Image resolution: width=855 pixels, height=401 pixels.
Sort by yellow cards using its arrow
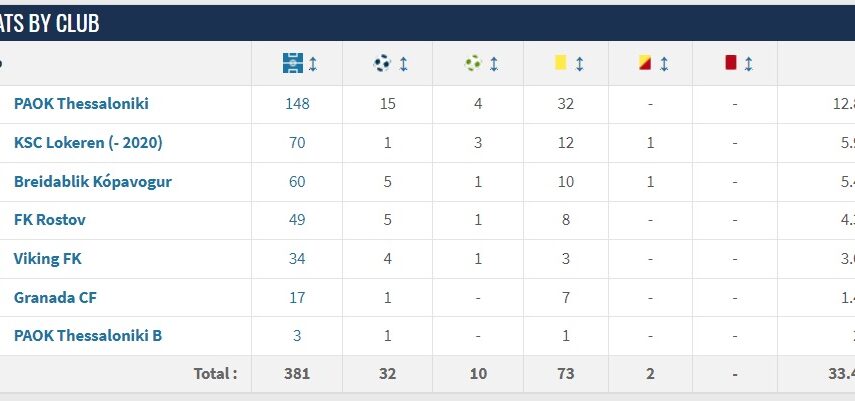[580, 64]
